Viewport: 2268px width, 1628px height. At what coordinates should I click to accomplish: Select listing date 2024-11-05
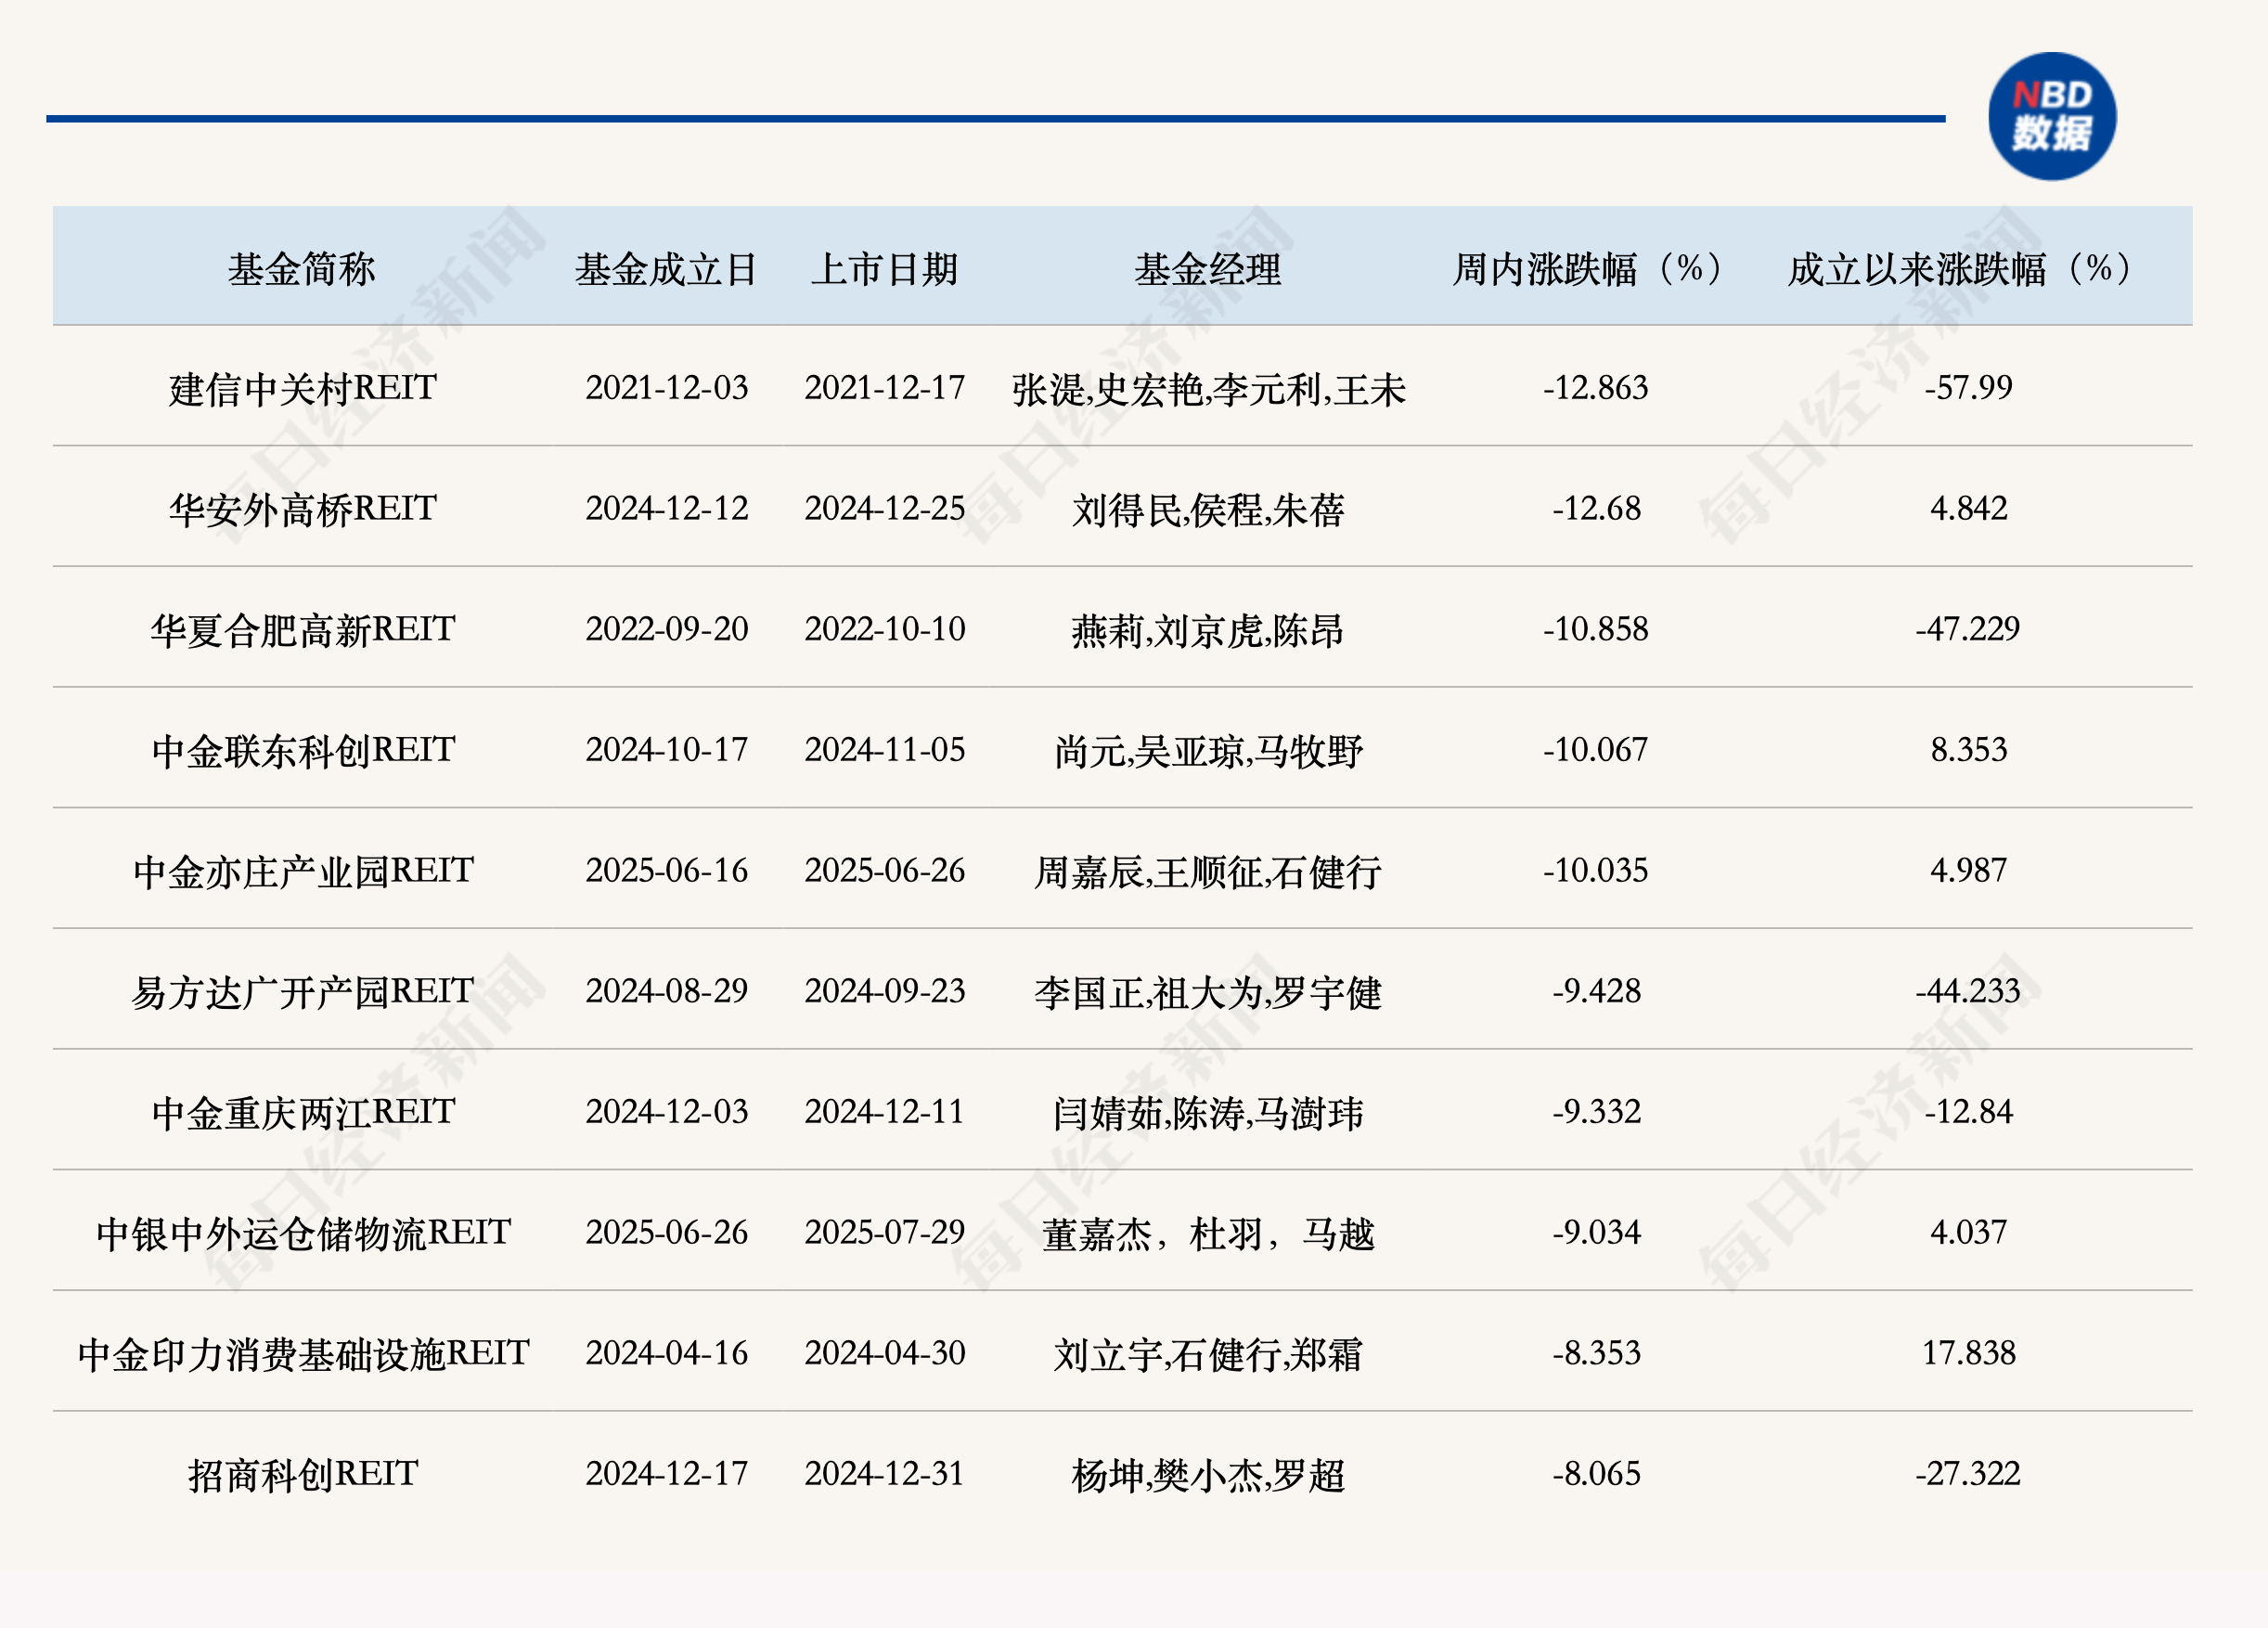885,750
